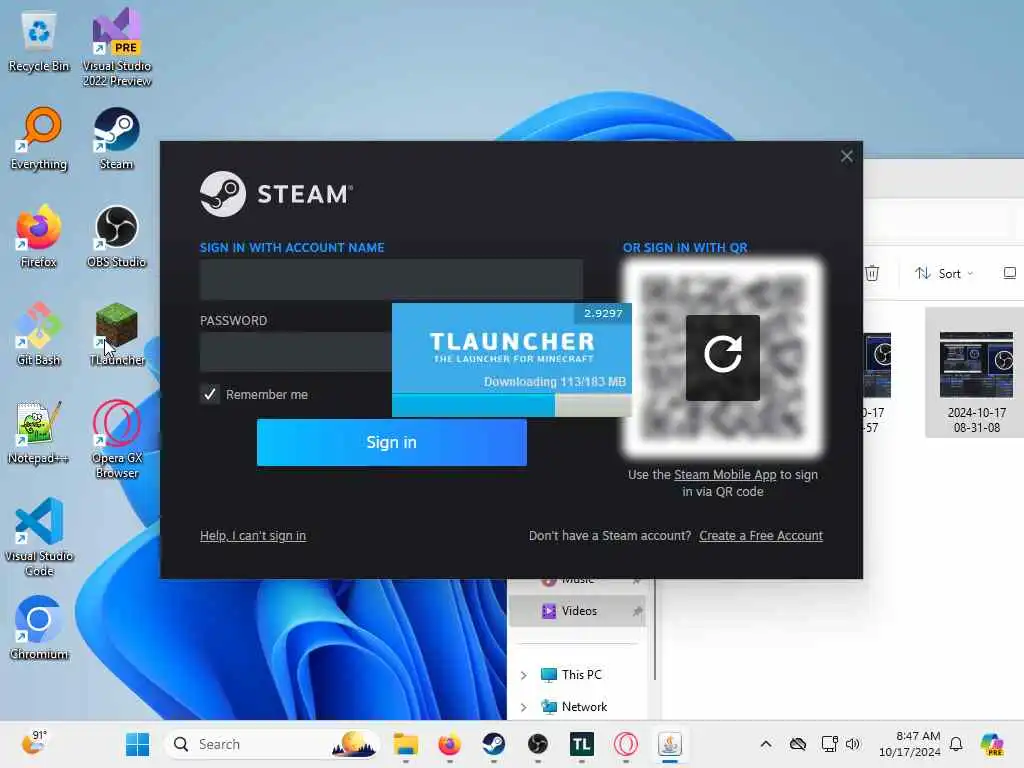Select the Steam desktop shortcut
Image resolution: width=1024 pixels, height=768 pixels.
(x=116, y=138)
